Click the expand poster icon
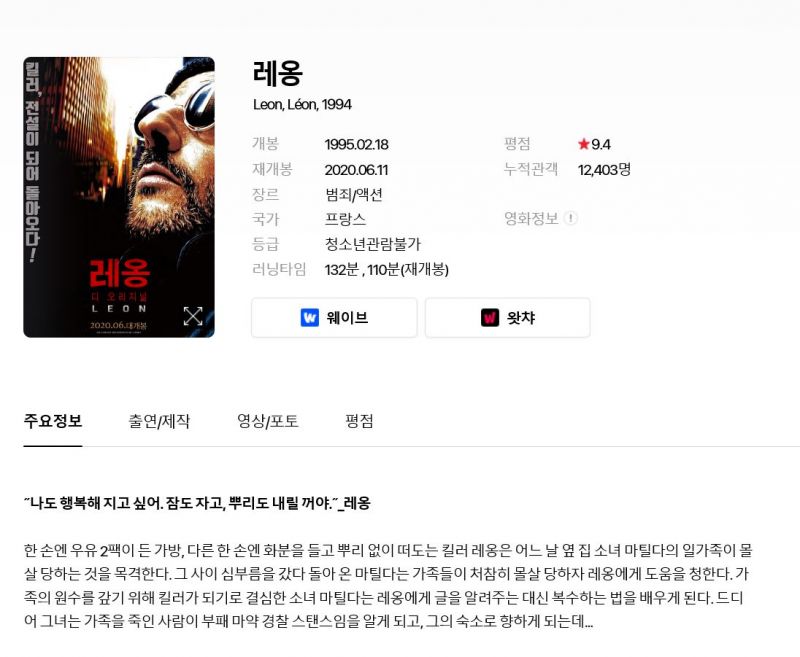Viewport: 800px width, 657px height. coord(193,316)
